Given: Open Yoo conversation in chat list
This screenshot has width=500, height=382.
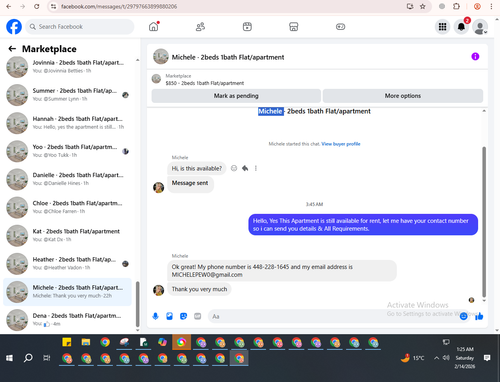Looking at the screenshot, I should 68,151.
